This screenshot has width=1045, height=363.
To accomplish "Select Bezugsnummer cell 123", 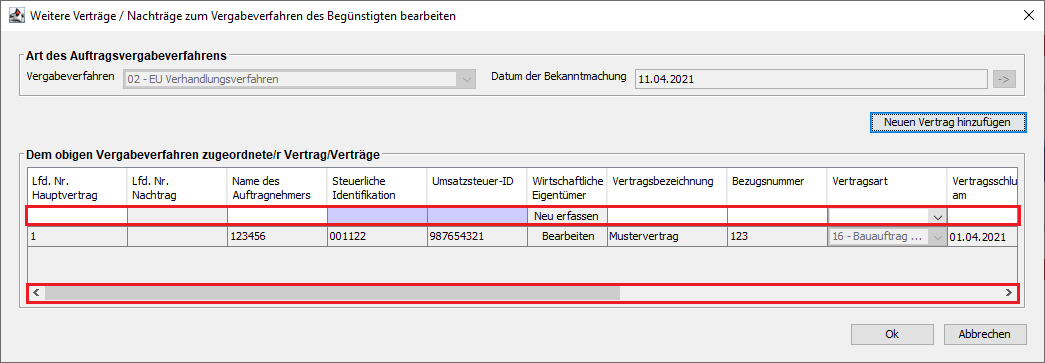I will [777, 236].
